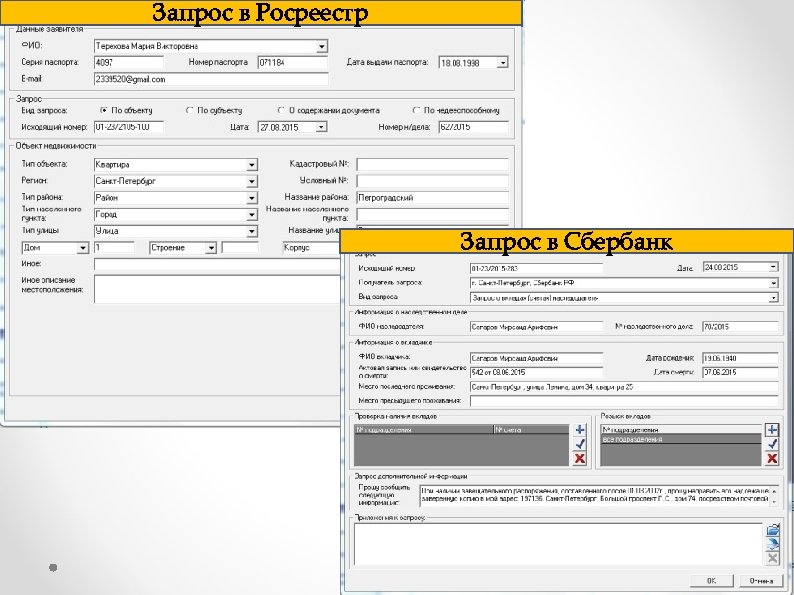Click the Номер н/дела field (62/2015)
This screenshot has height=595, width=794.
pos(473,127)
